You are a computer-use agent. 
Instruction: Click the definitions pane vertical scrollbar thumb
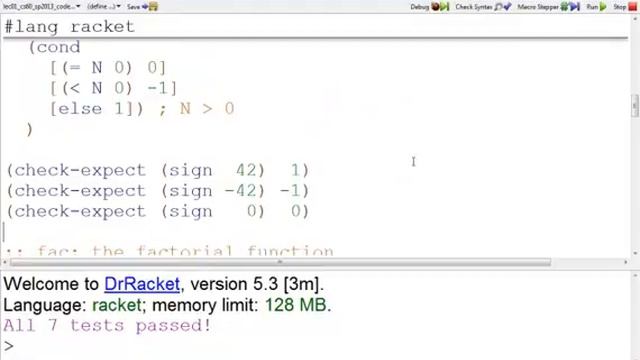tap(635, 106)
